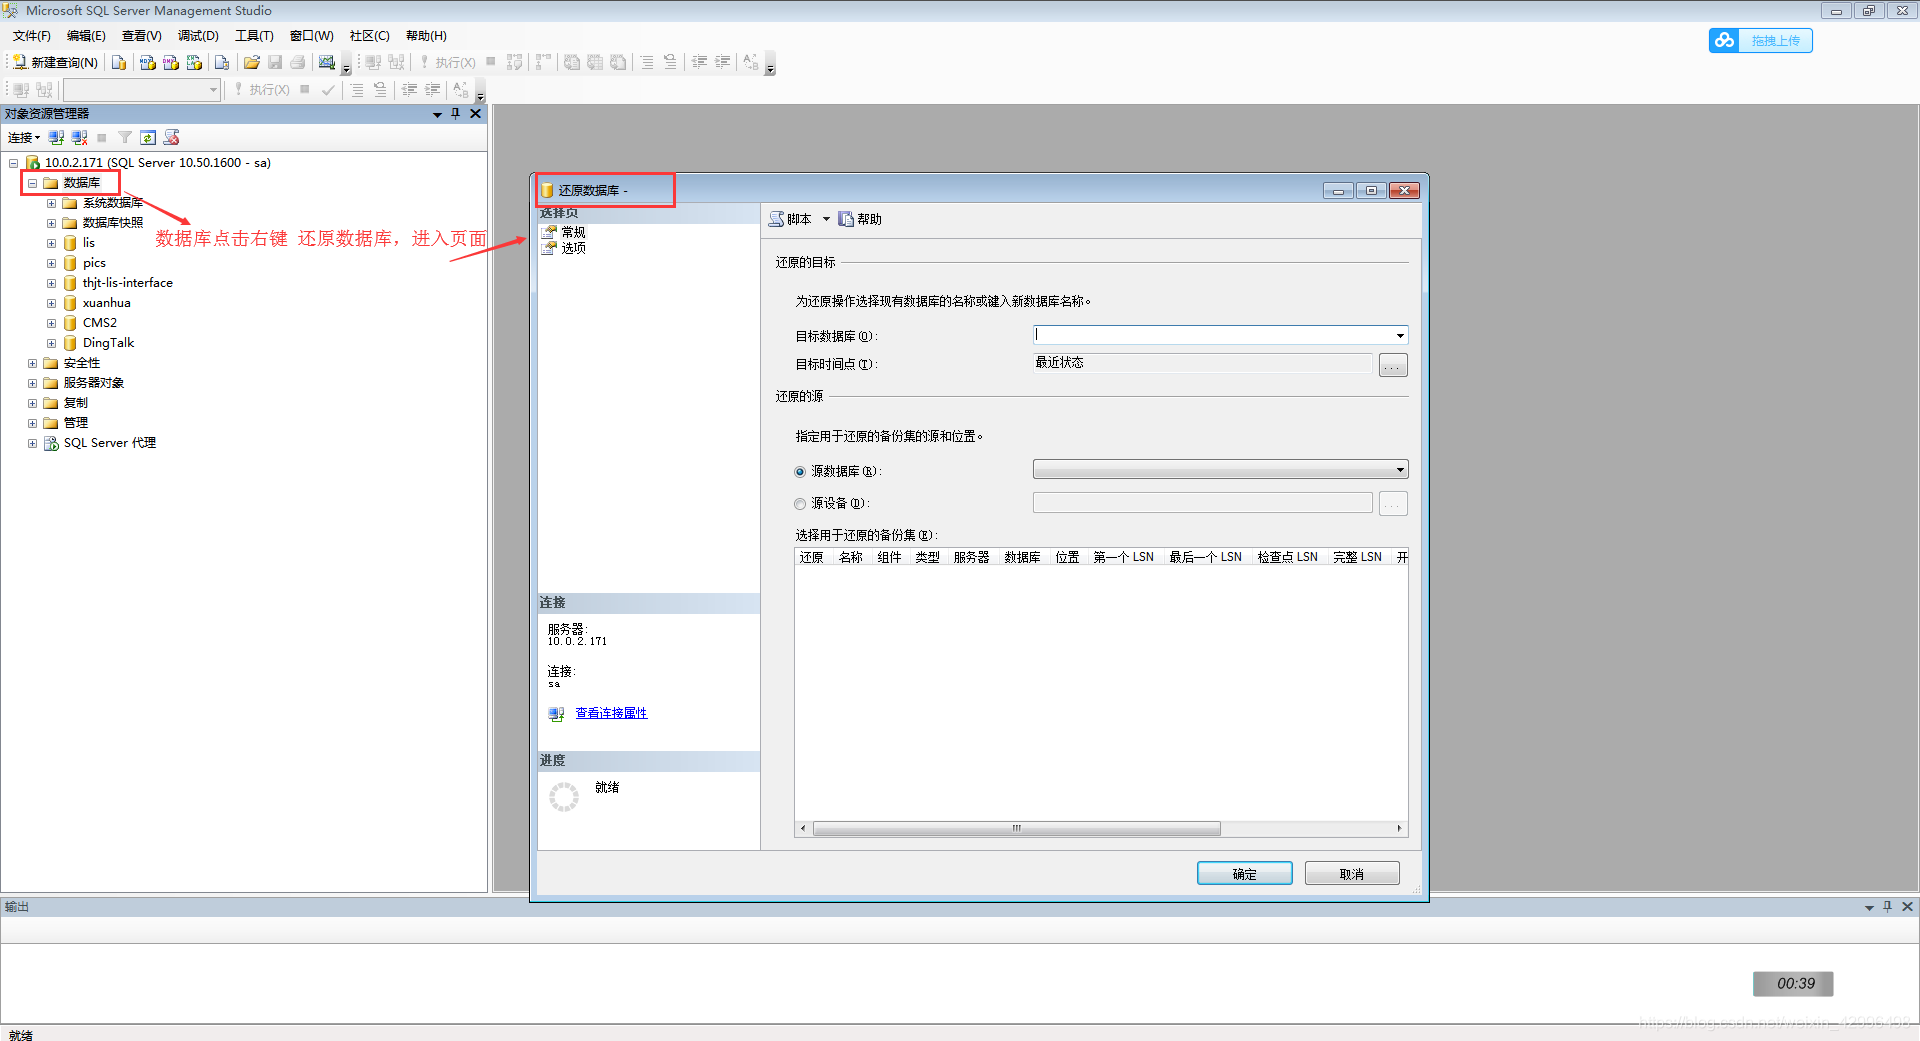This screenshot has width=1920, height=1041.
Task: Open the 帮助(H) menu
Action: [x=426, y=36]
